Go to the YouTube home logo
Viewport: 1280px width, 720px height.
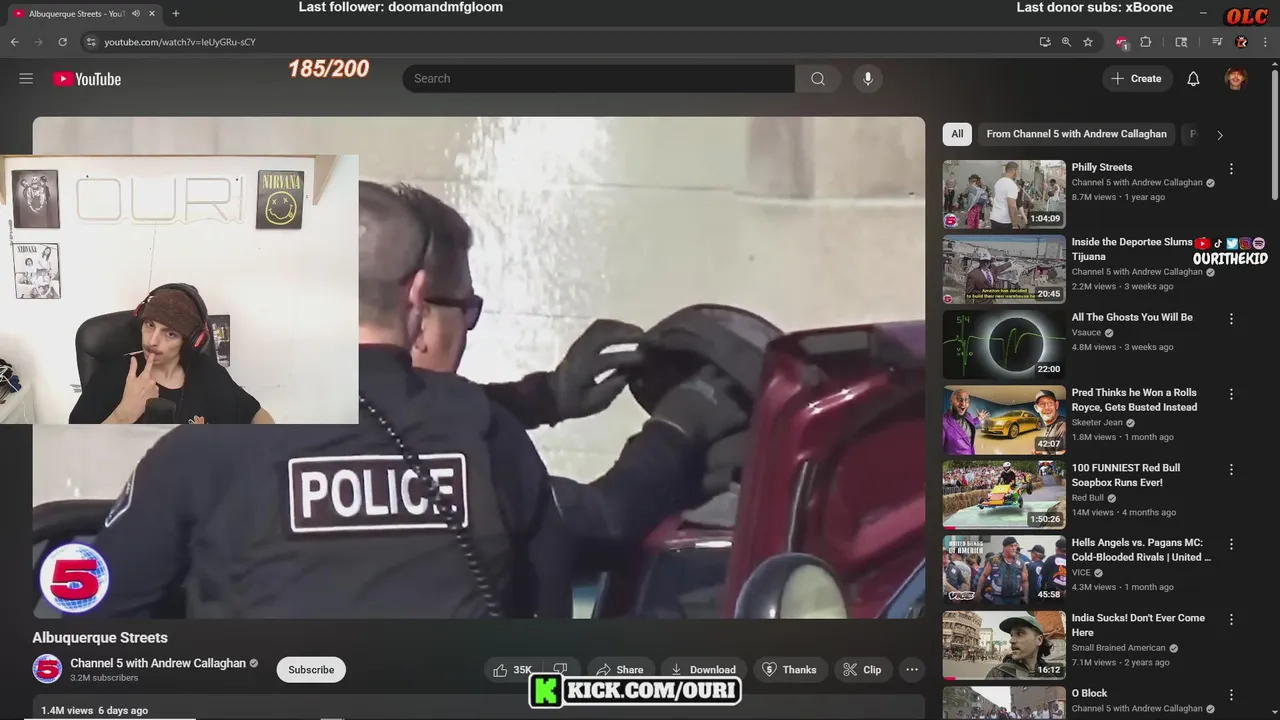[x=87, y=79]
